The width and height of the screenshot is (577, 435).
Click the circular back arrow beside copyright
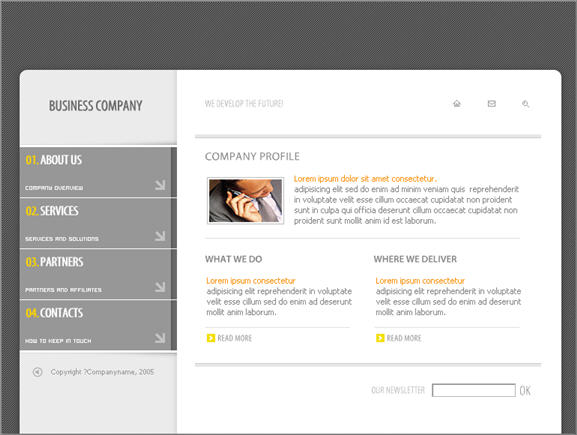click(x=38, y=372)
